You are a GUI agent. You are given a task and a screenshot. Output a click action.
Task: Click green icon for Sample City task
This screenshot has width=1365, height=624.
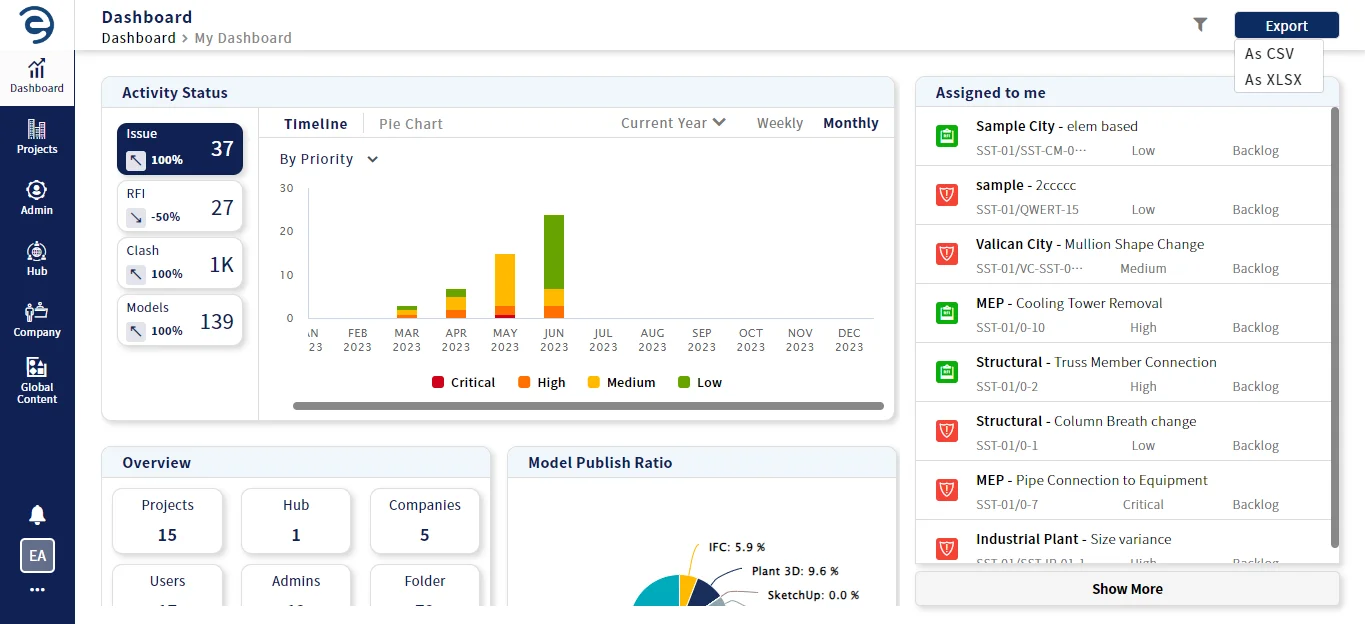[947, 137]
